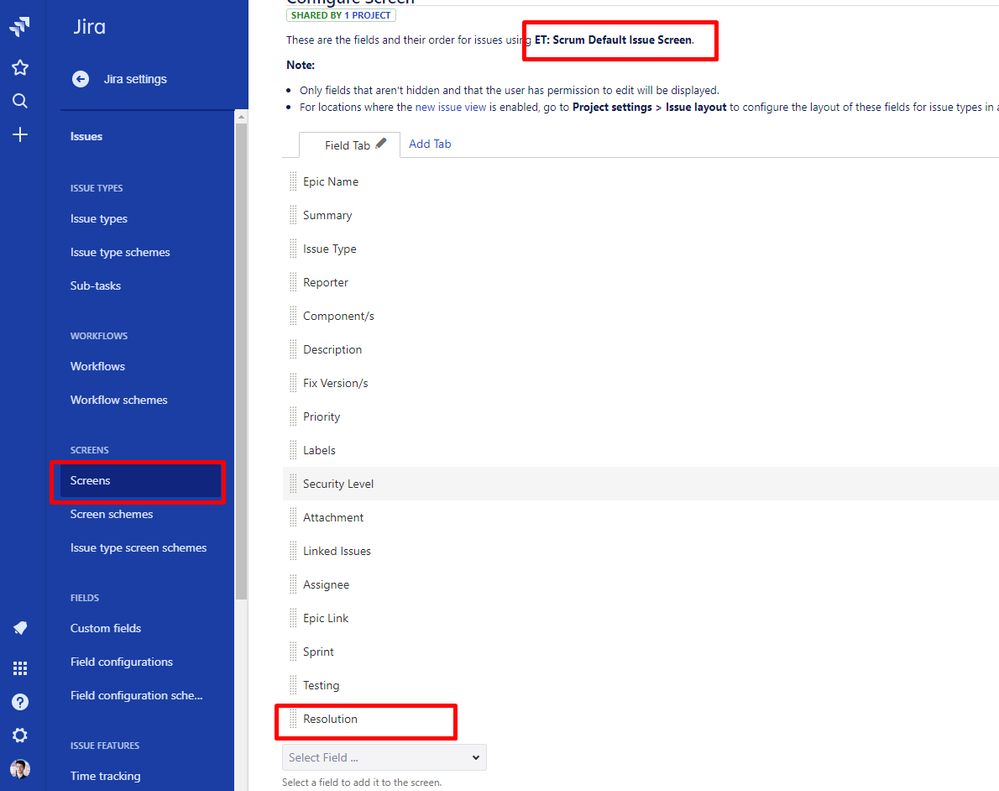Open Issue types settings
Screen dimensions: 999x791
pos(99,218)
